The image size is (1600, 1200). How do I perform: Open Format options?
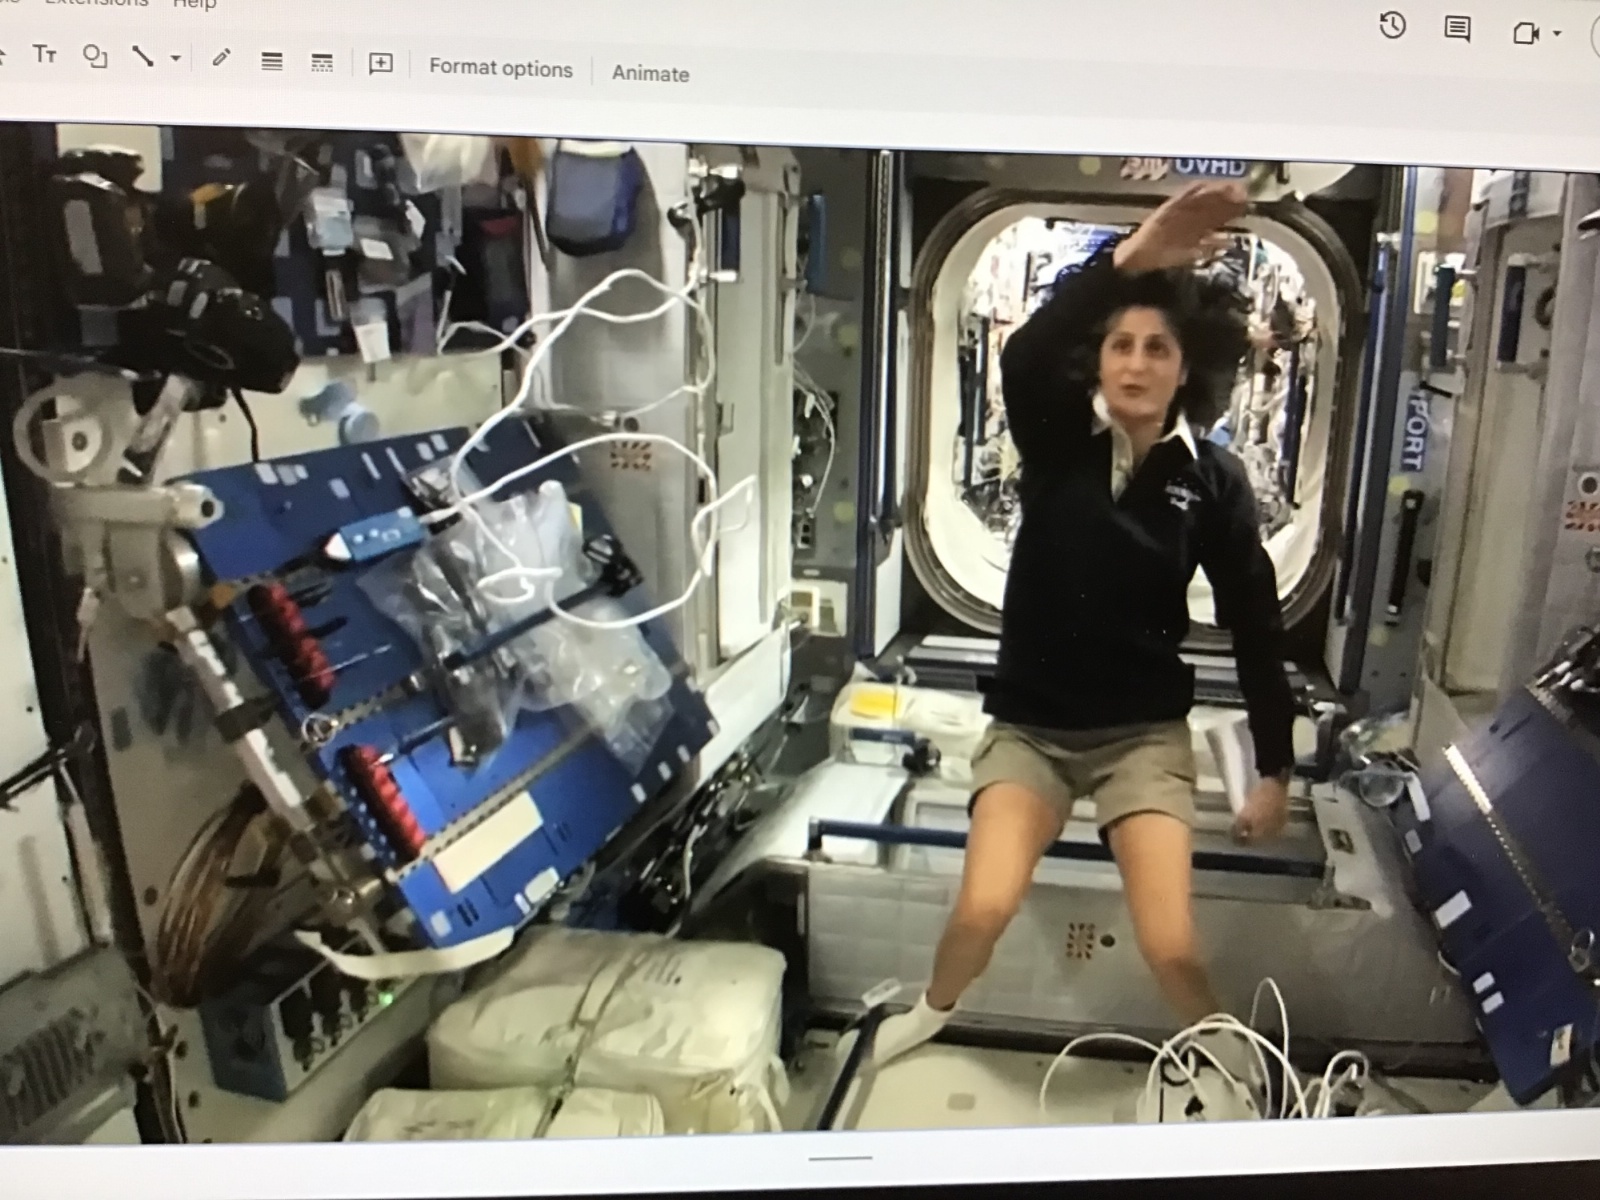coord(500,69)
